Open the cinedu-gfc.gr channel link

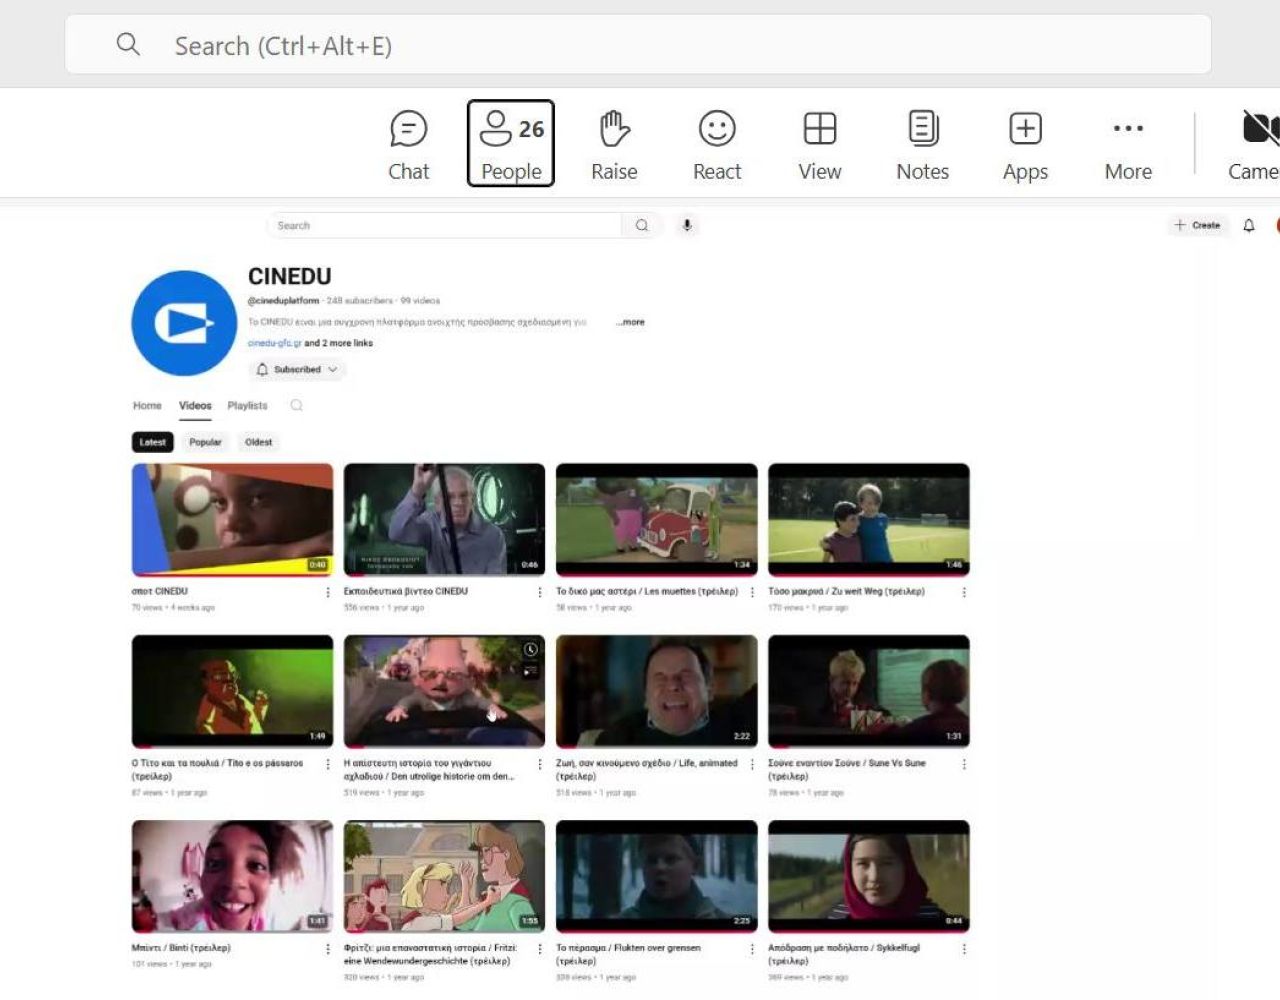[x=274, y=343]
